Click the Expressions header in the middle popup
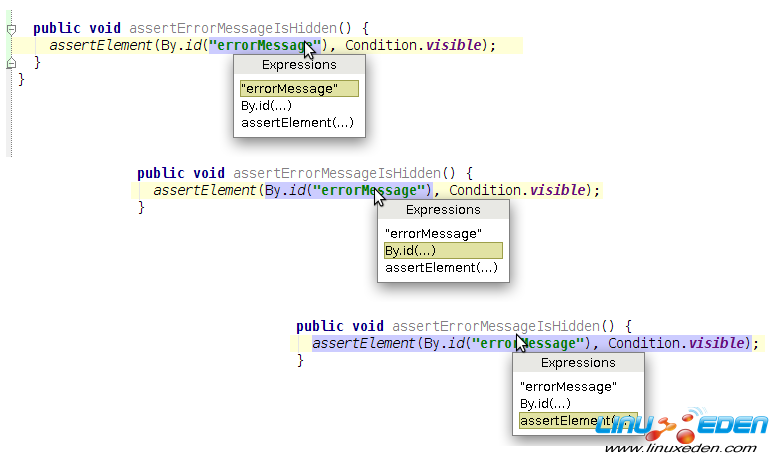Viewport: 777px width, 462px height. 443,210
